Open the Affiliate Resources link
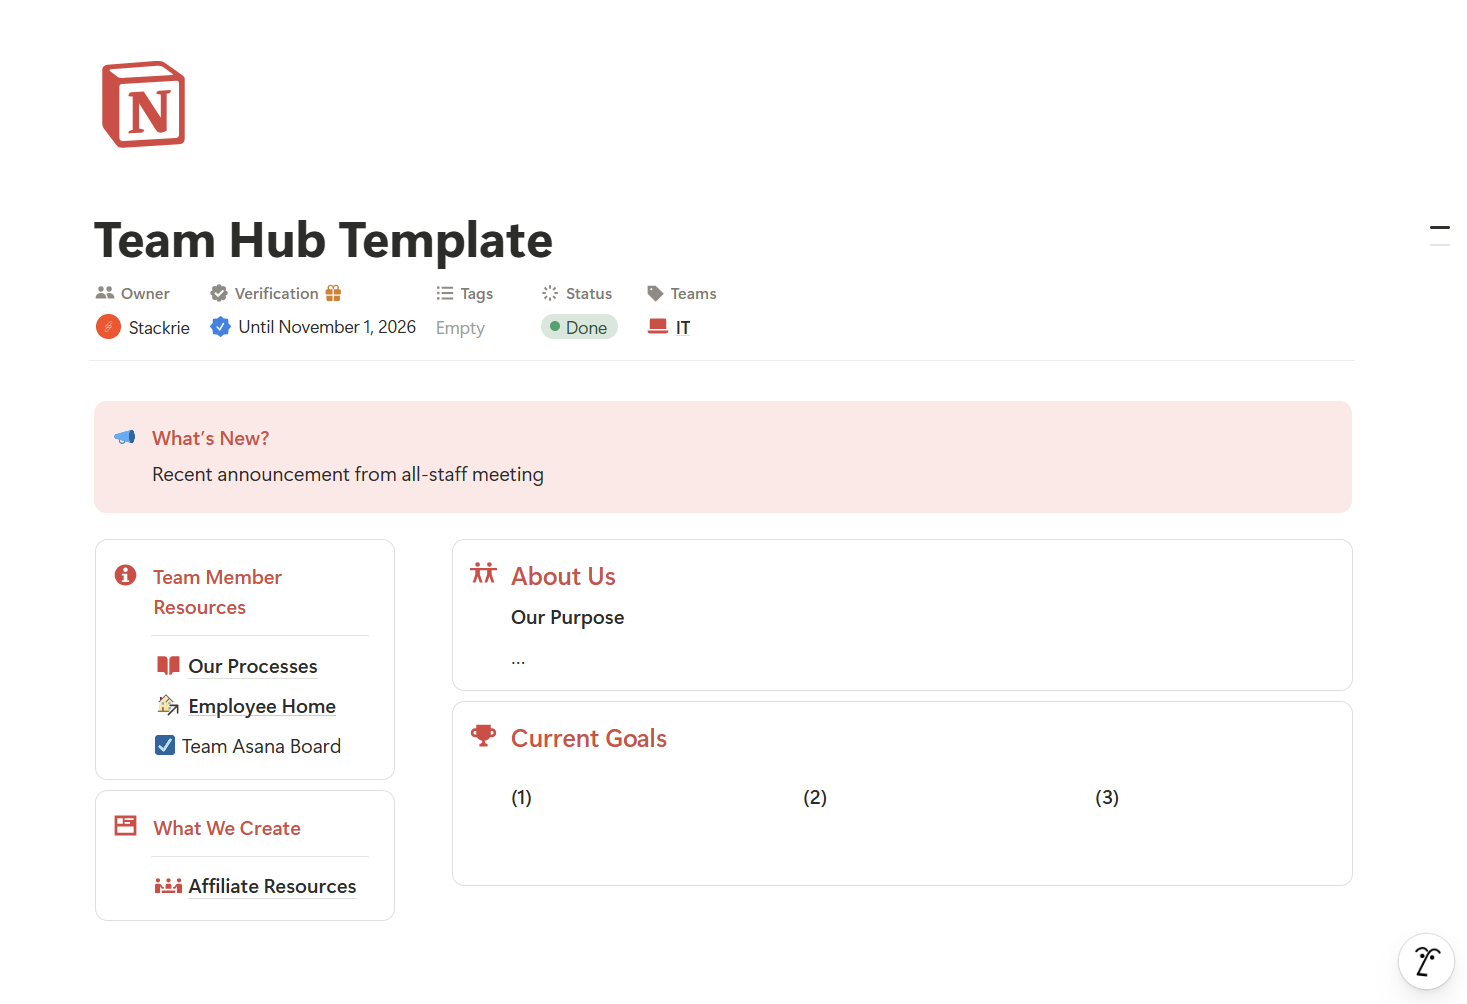Image resolution: width=1467 pixels, height=1004 pixels. pos(272,885)
